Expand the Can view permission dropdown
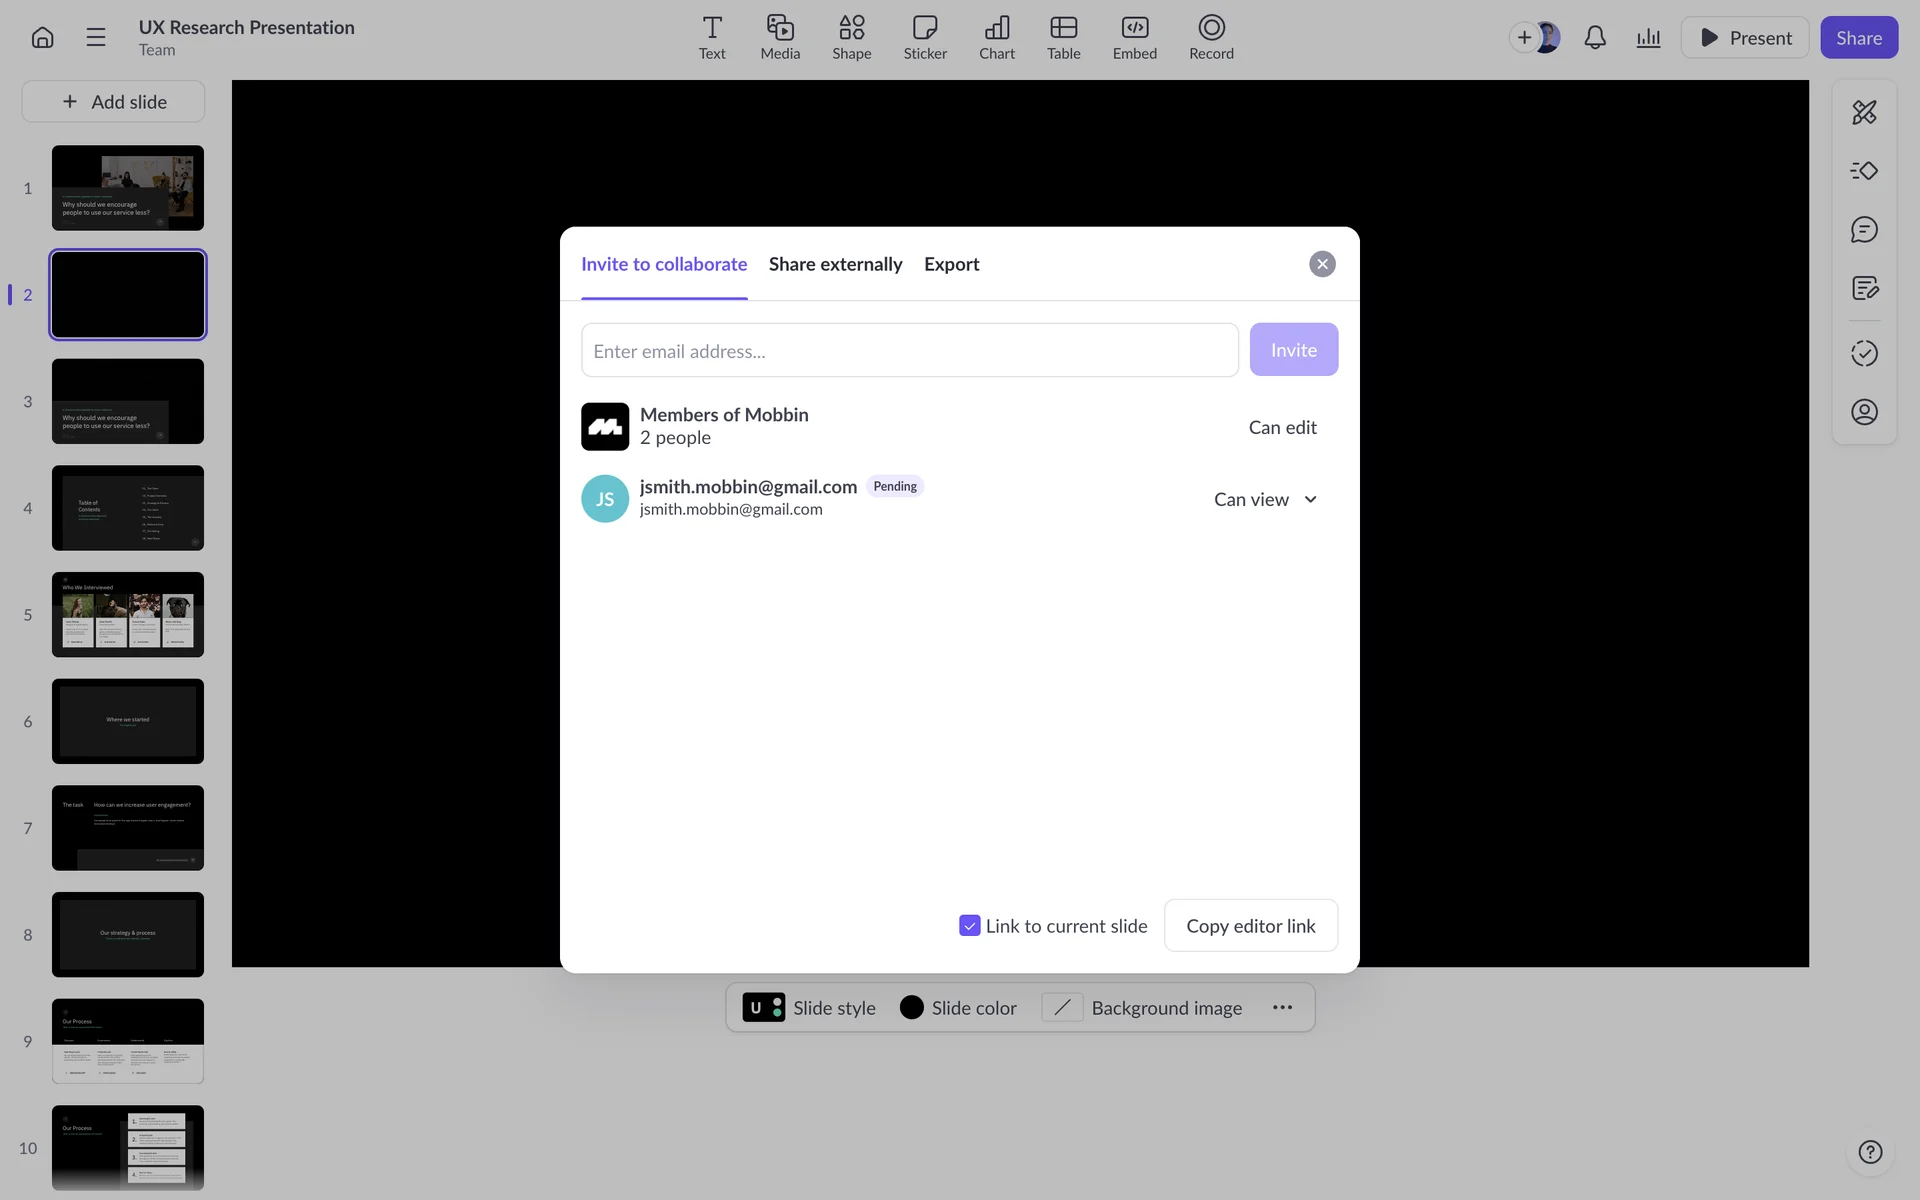Viewport: 1920px width, 1200px height. (x=1266, y=499)
